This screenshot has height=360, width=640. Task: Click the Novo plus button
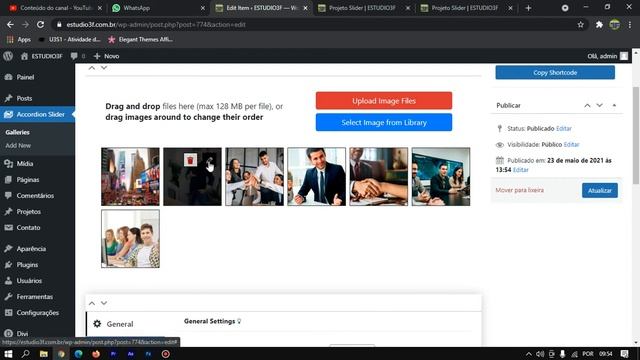click(x=106, y=56)
